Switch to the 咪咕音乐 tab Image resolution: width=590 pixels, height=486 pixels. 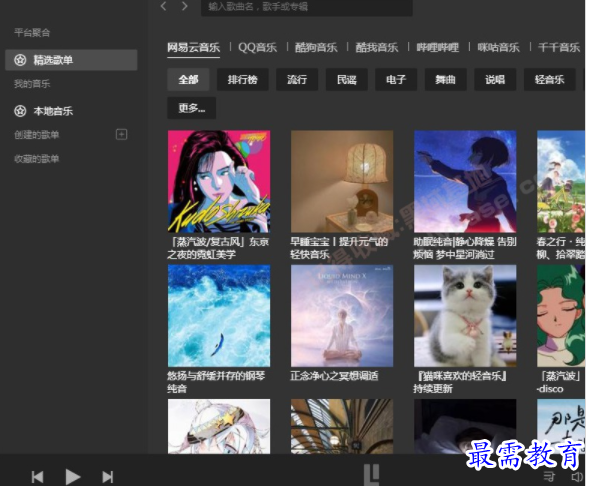point(499,47)
